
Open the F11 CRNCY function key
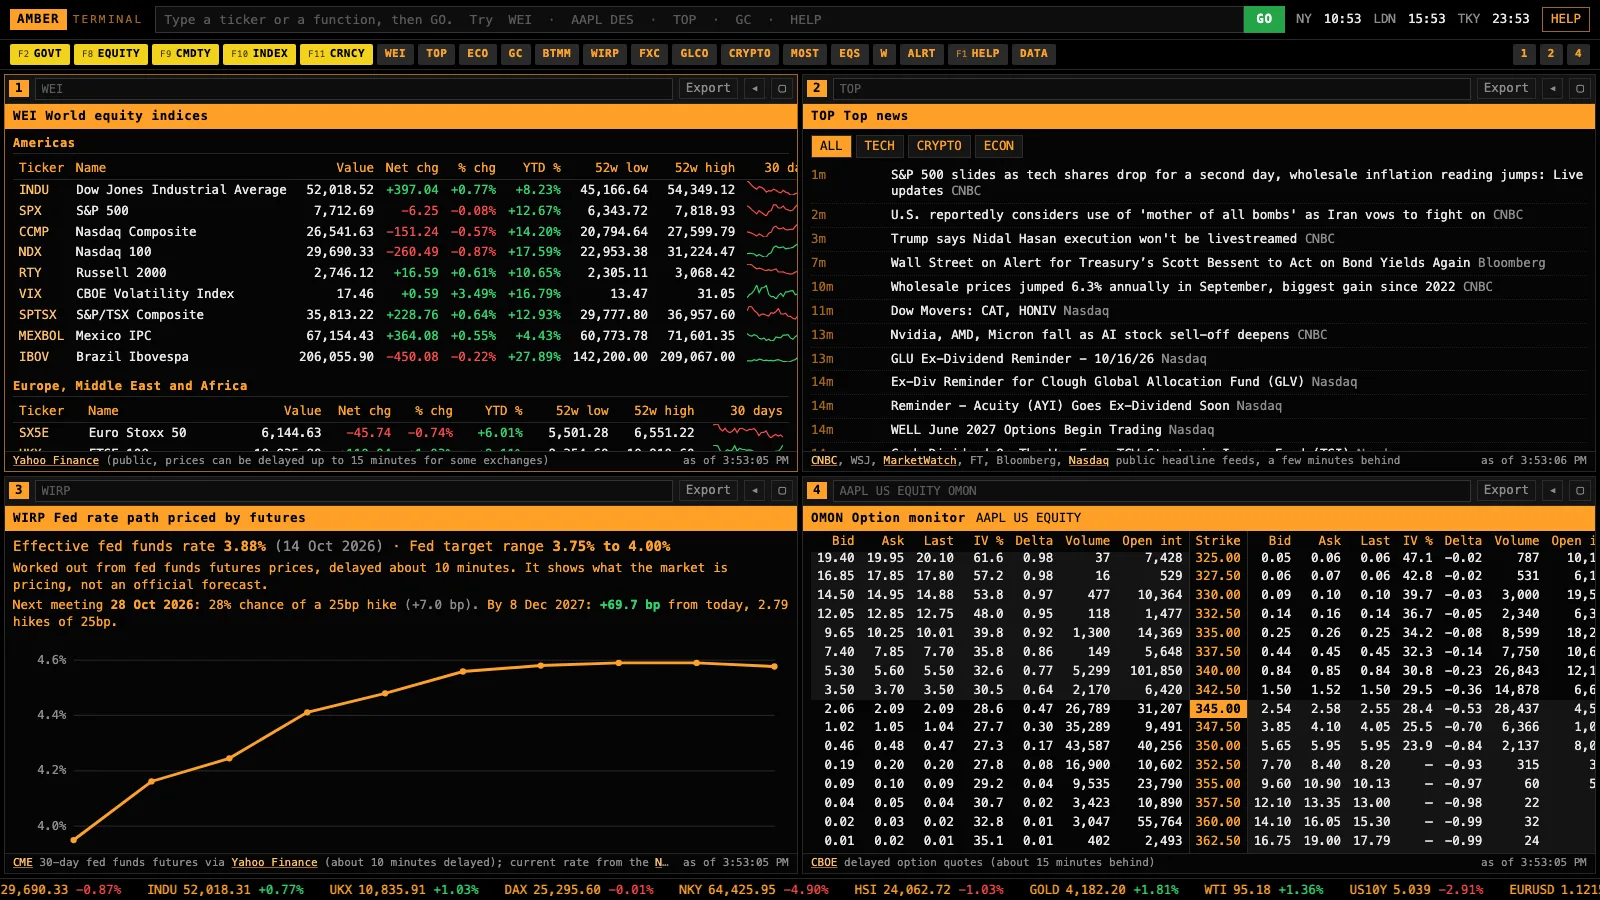tap(336, 54)
